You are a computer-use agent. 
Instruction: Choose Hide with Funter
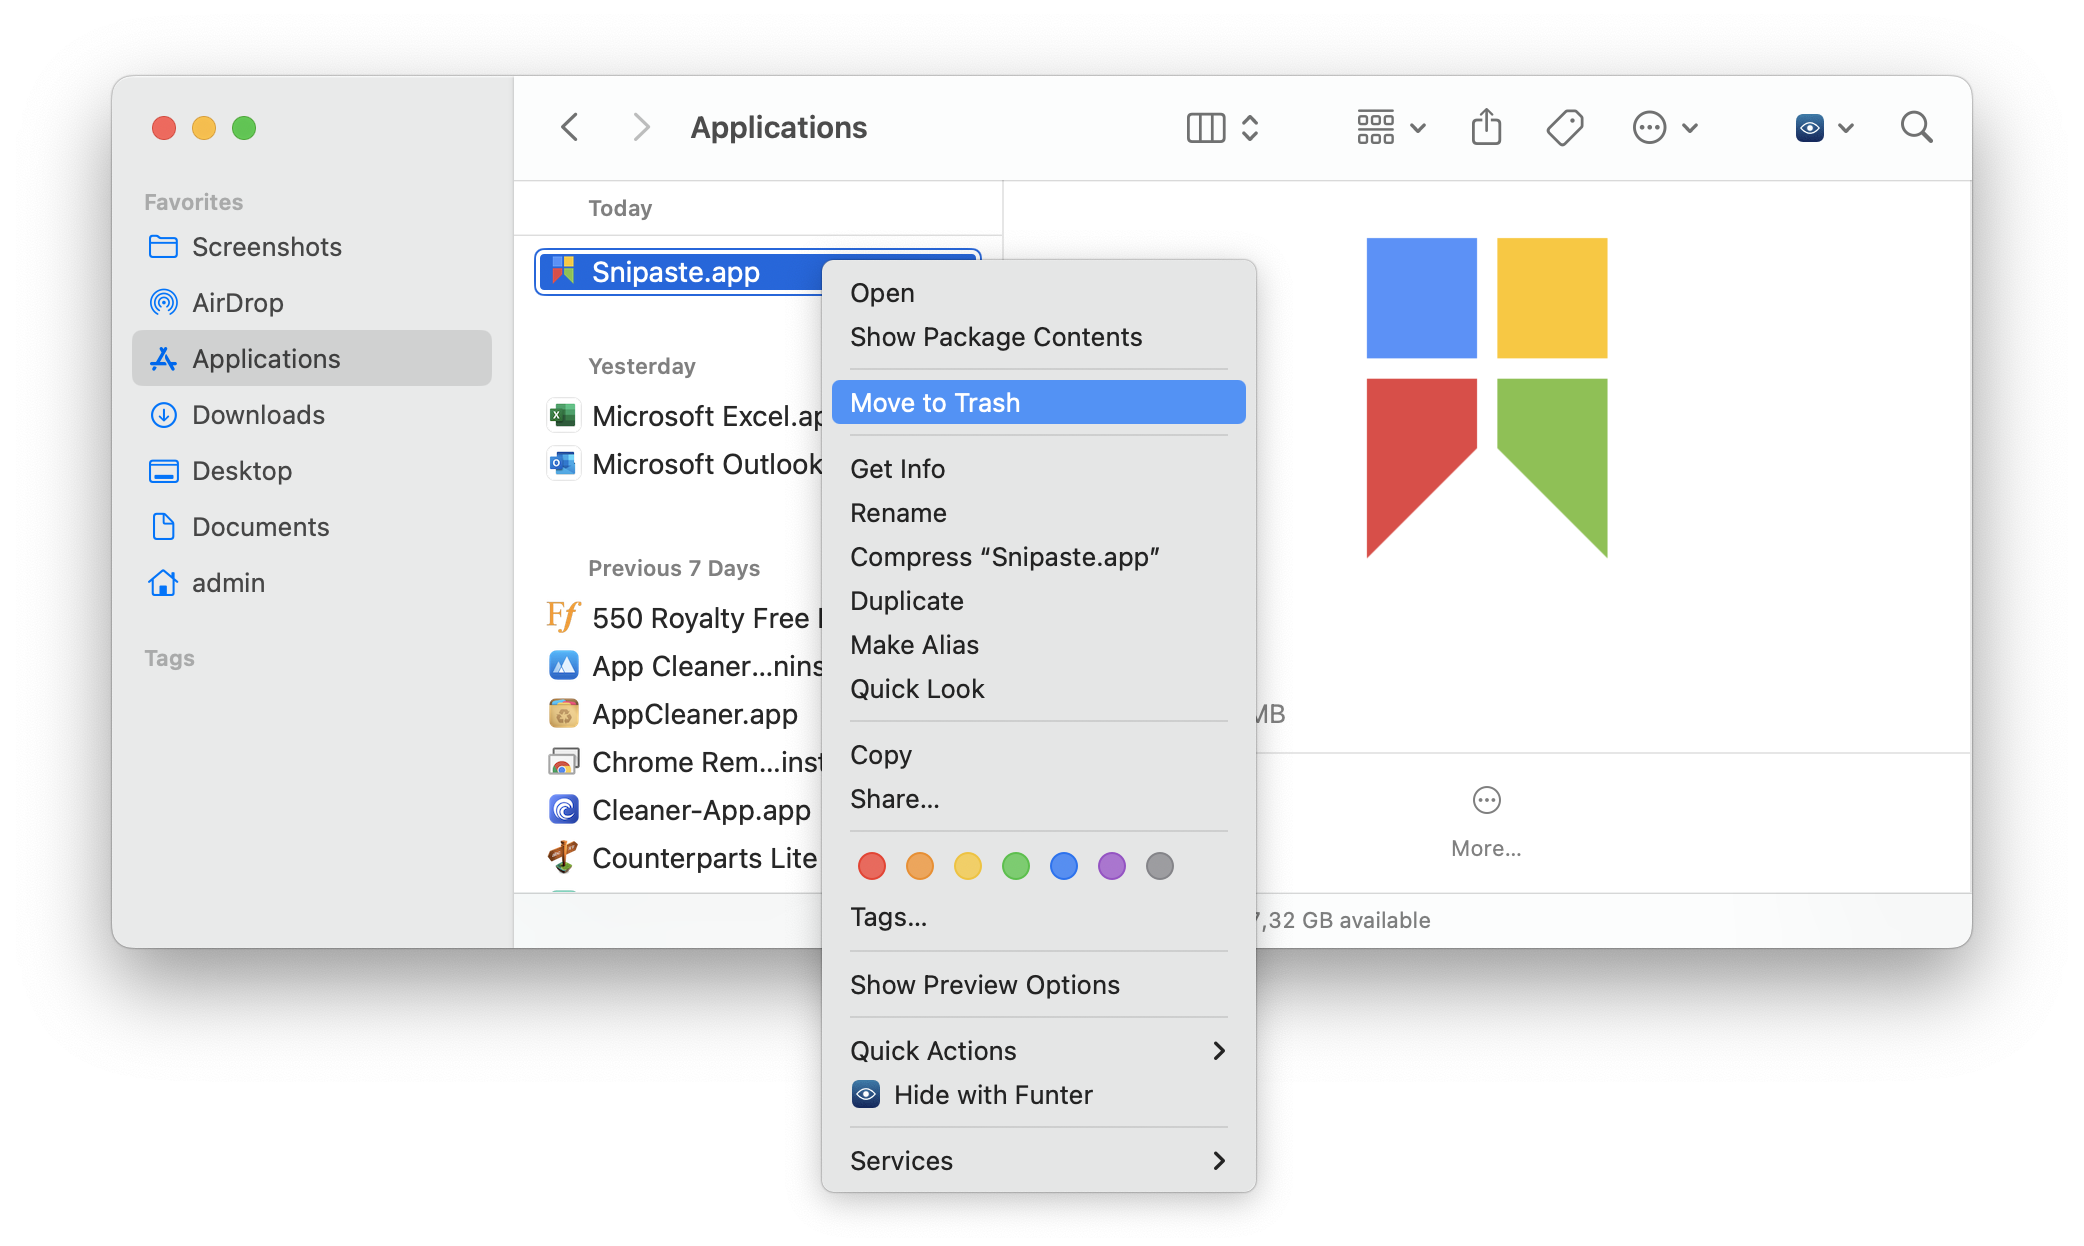1038,1095
